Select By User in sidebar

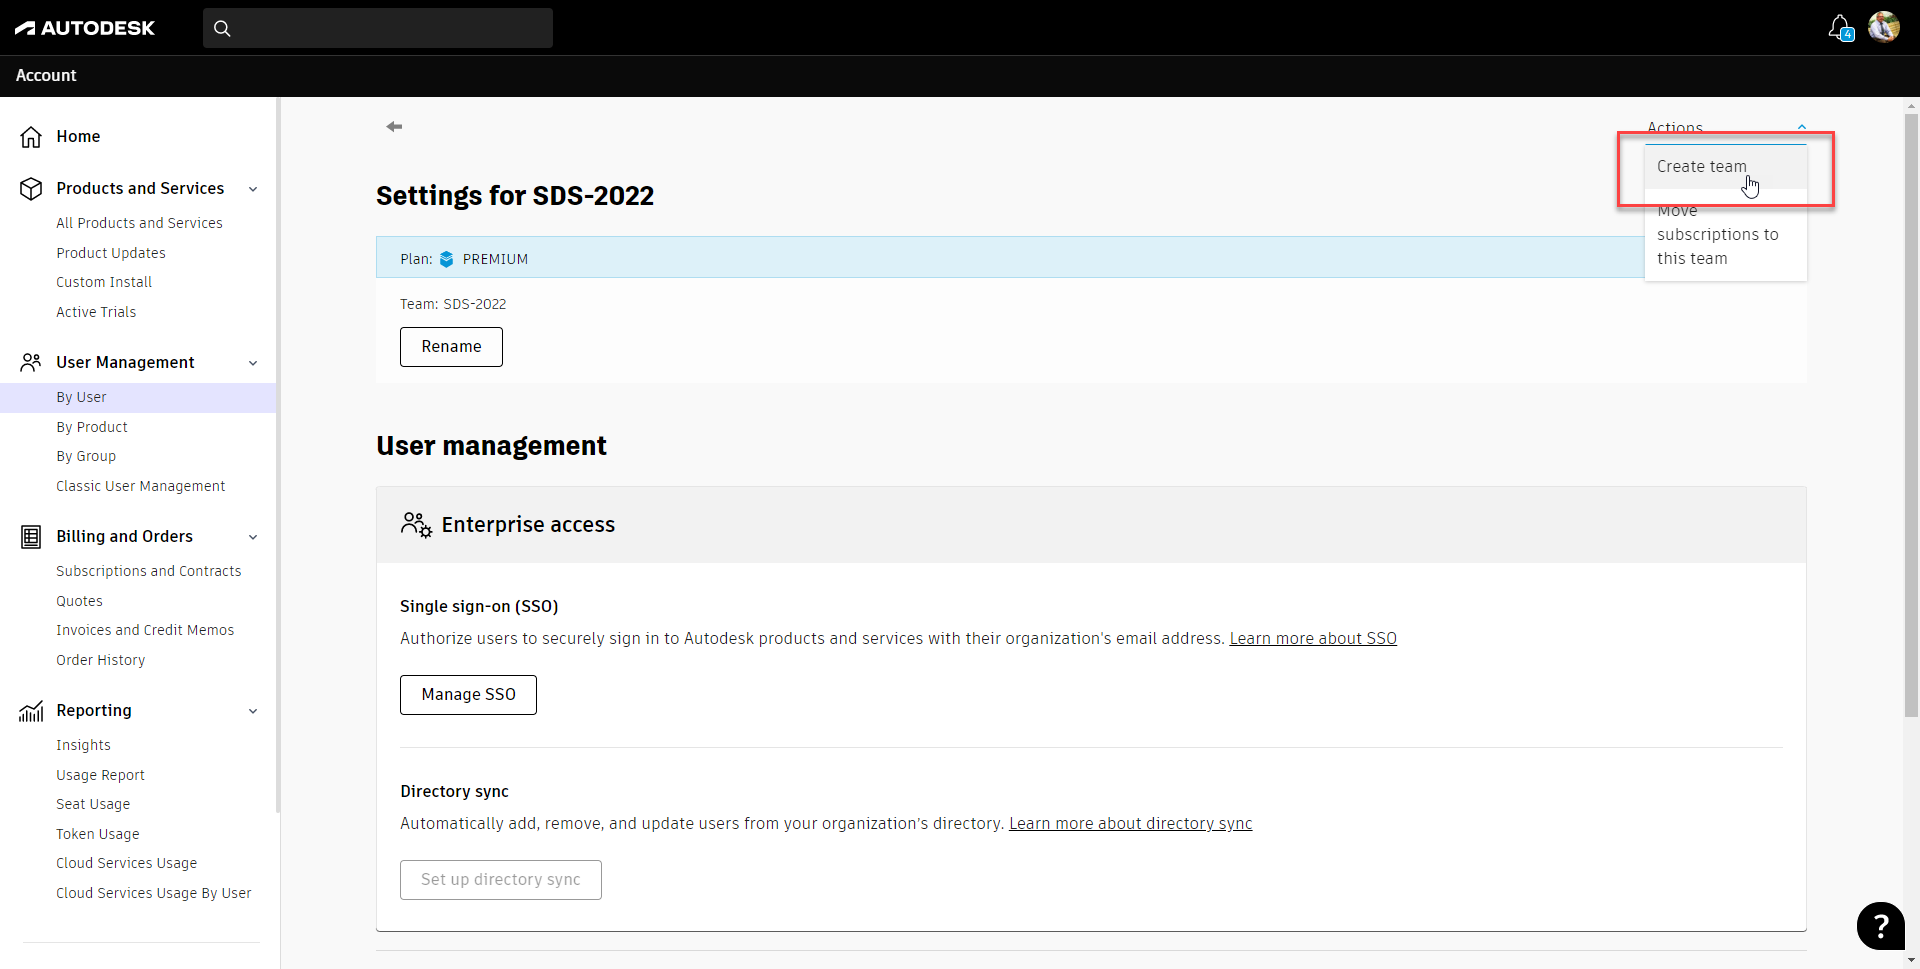(138, 397)
